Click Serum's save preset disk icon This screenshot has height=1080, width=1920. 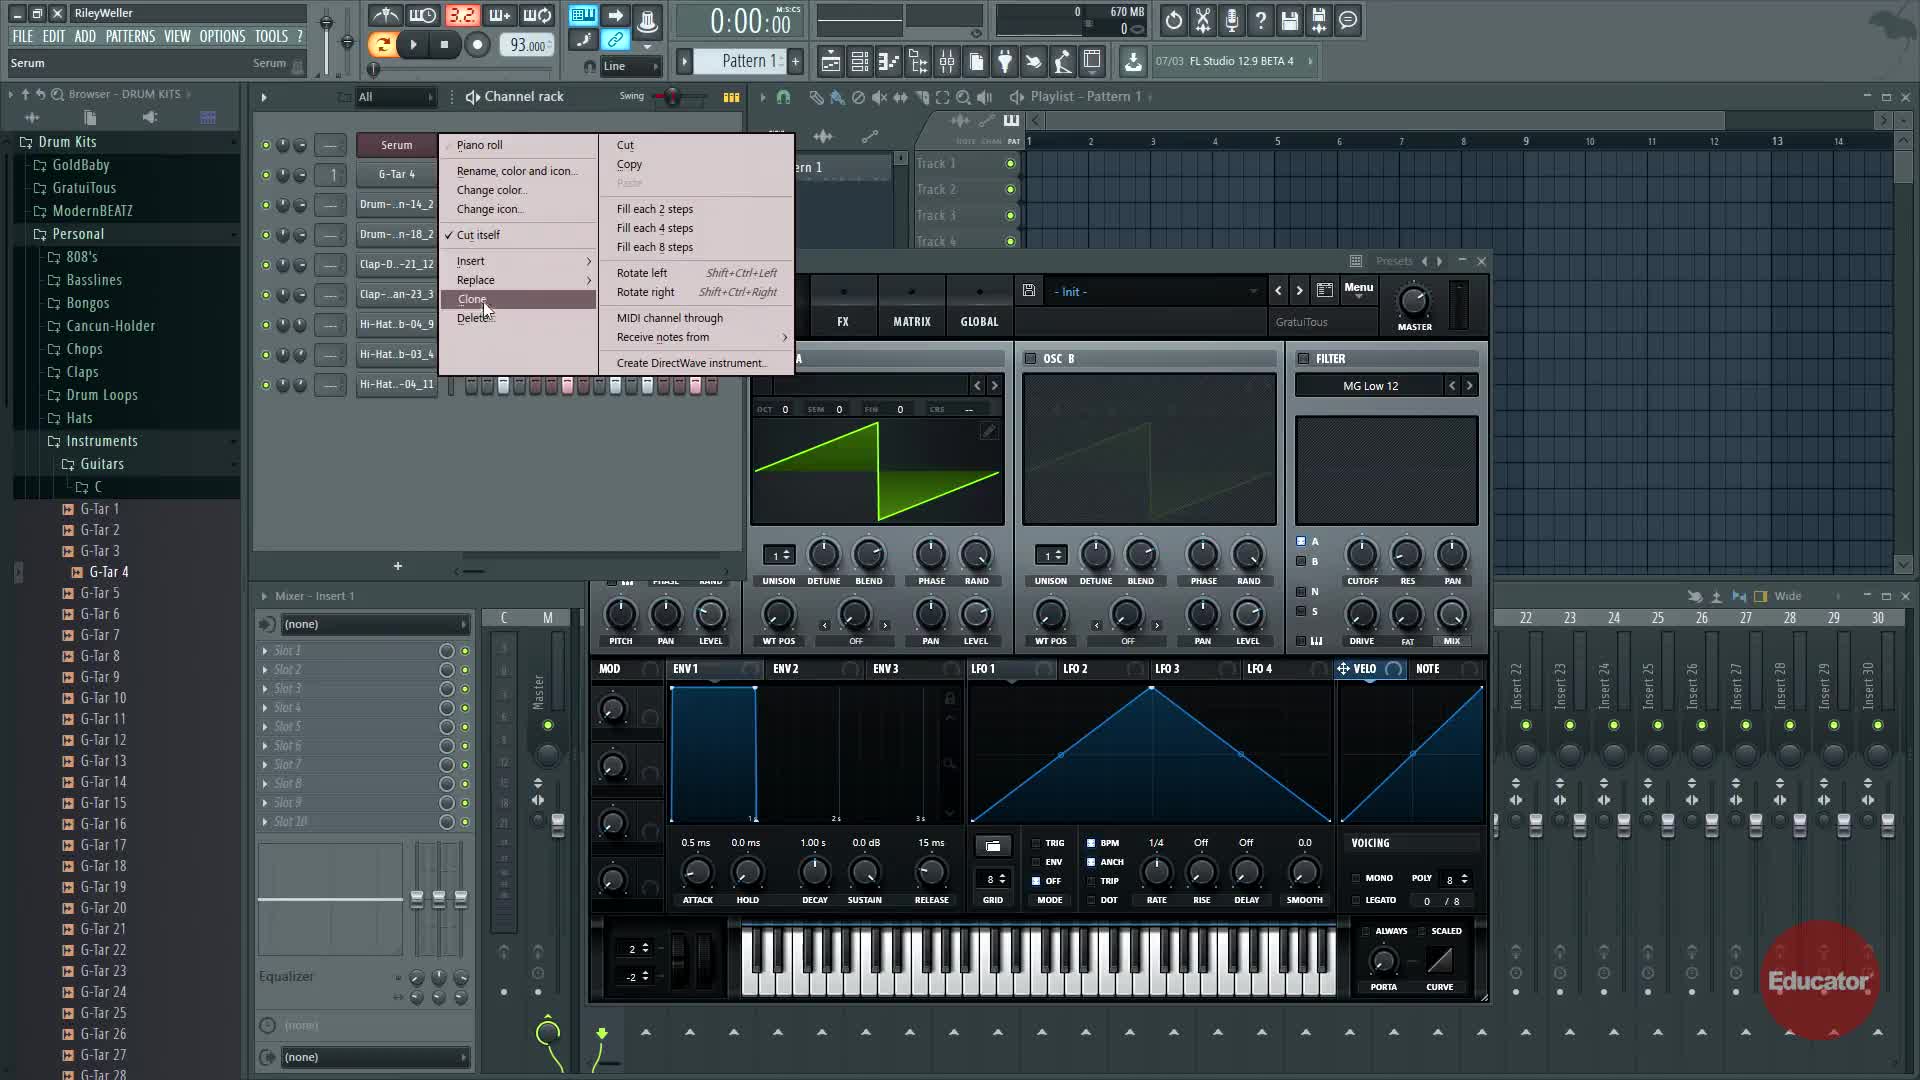tap(1029, 291)
